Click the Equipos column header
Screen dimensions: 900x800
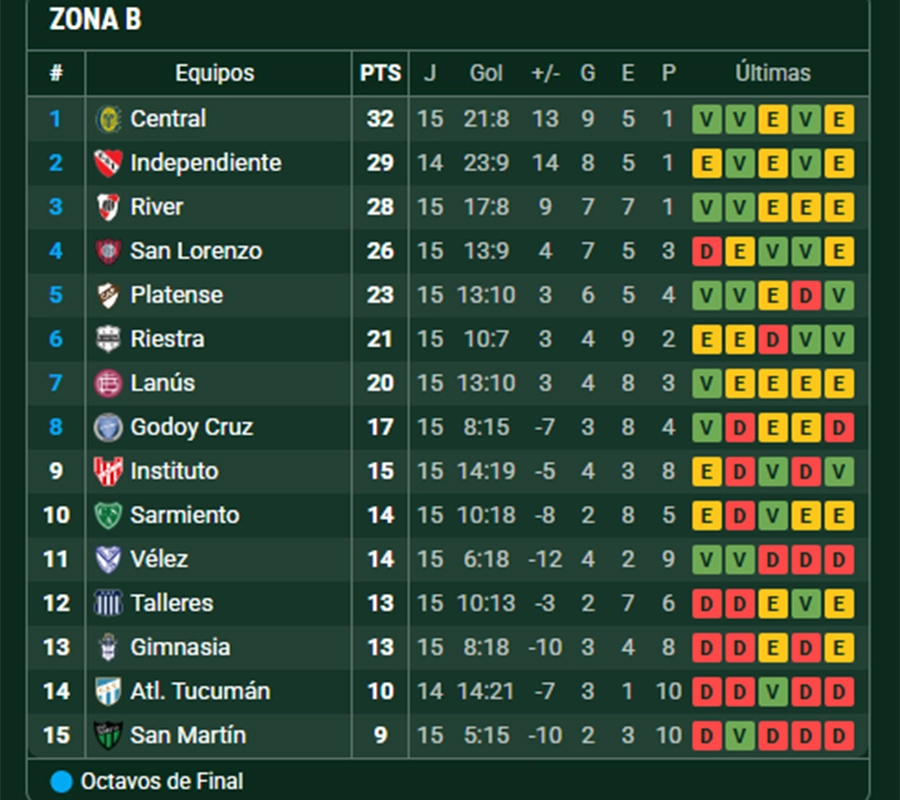(x=215, y=73)
